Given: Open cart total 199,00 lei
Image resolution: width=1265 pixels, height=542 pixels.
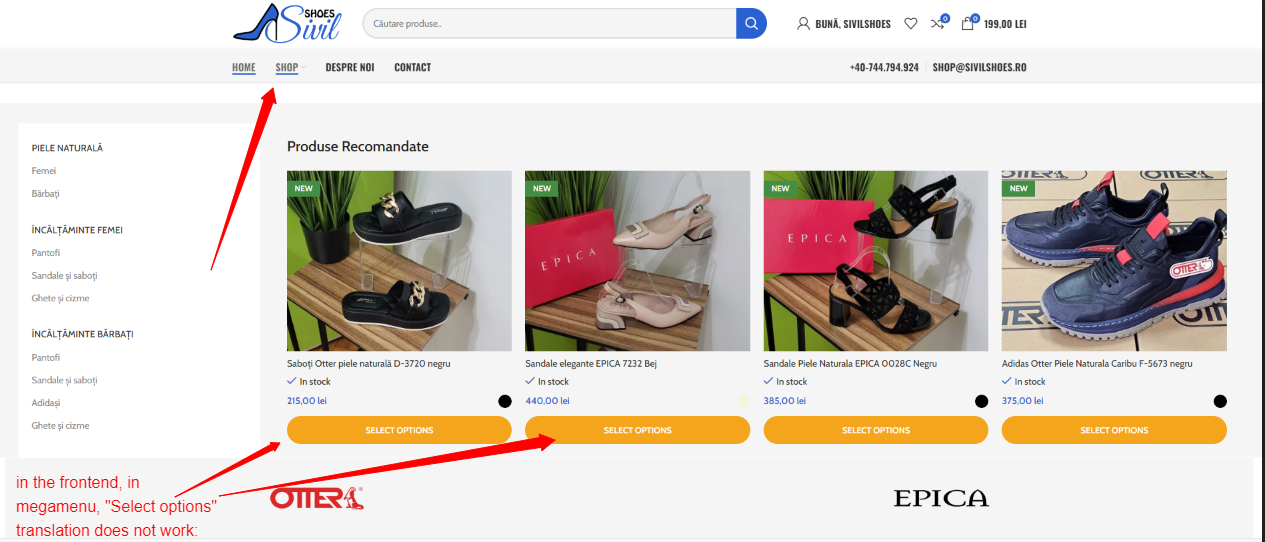Looking at the screenshot, I should (x=1005, y=24).
